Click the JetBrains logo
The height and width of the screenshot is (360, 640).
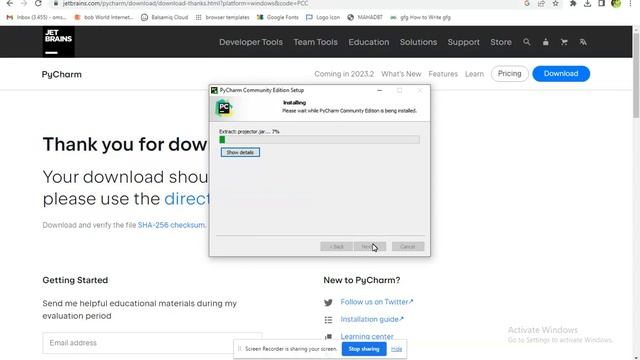click(x=58, y=42)
